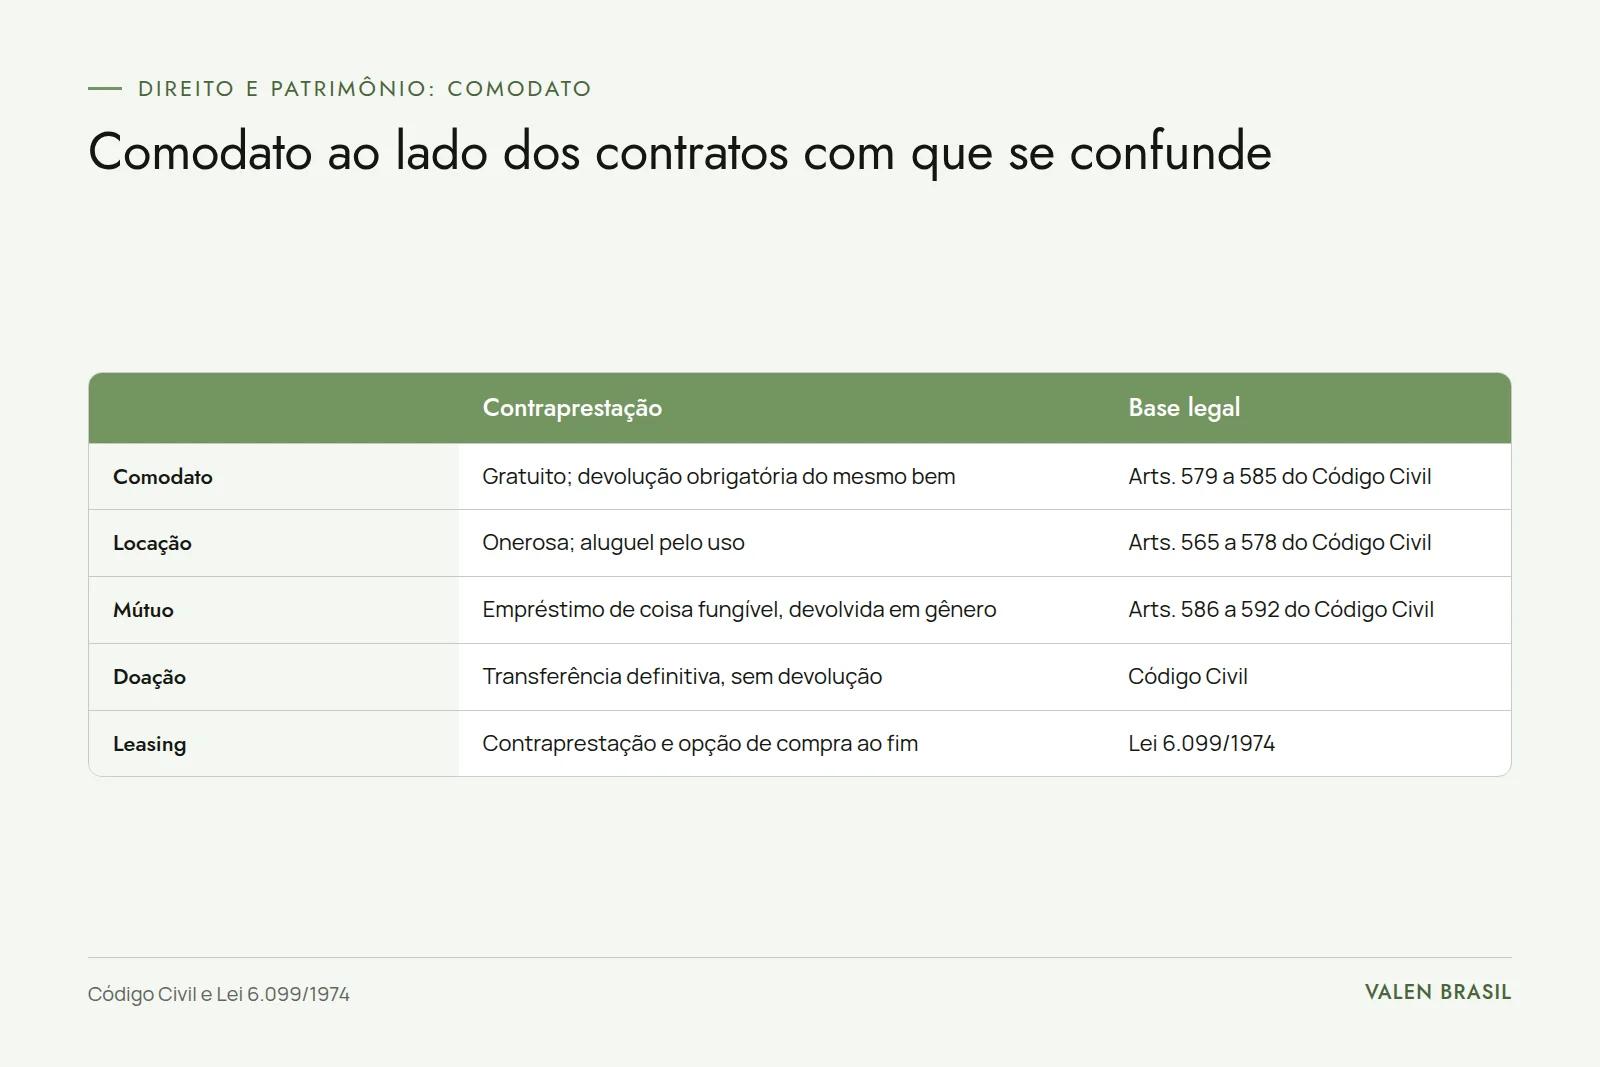Click 'Transferência definitiva, sem devolução' cell
Screen dimensions: 1600x1067
[682, 676]
